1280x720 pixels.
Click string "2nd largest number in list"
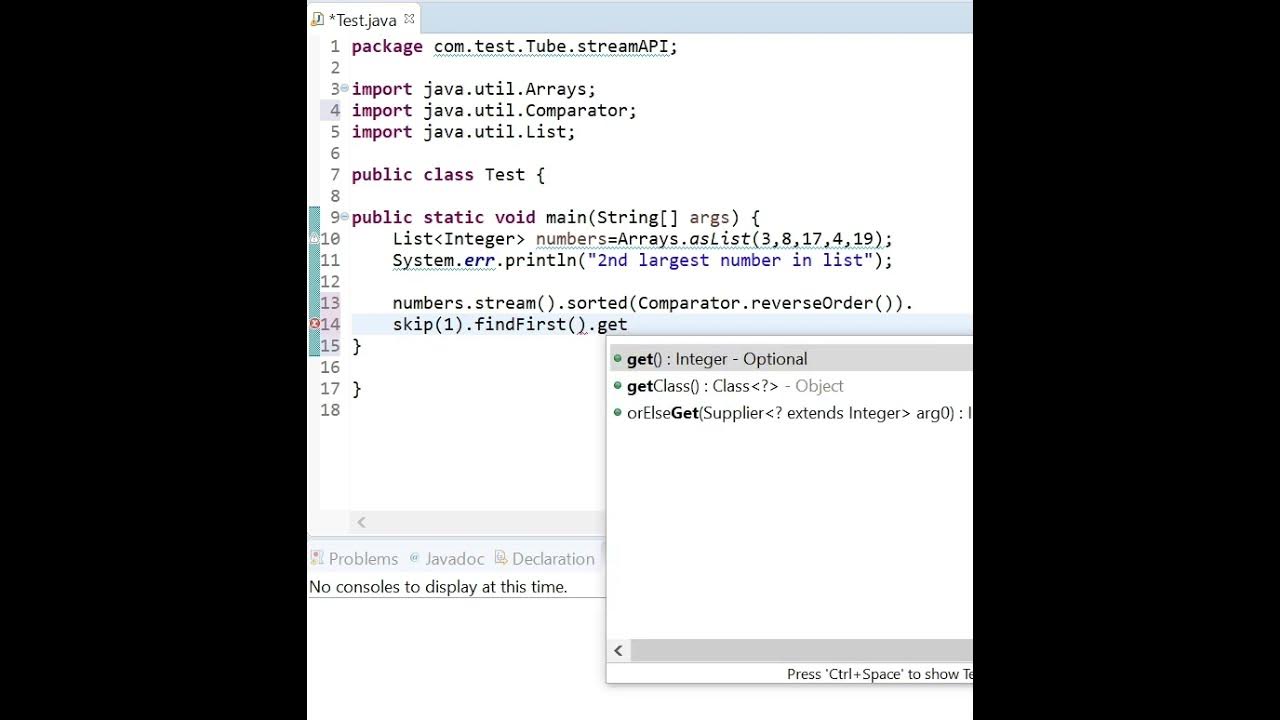click(x=730, y=261)
